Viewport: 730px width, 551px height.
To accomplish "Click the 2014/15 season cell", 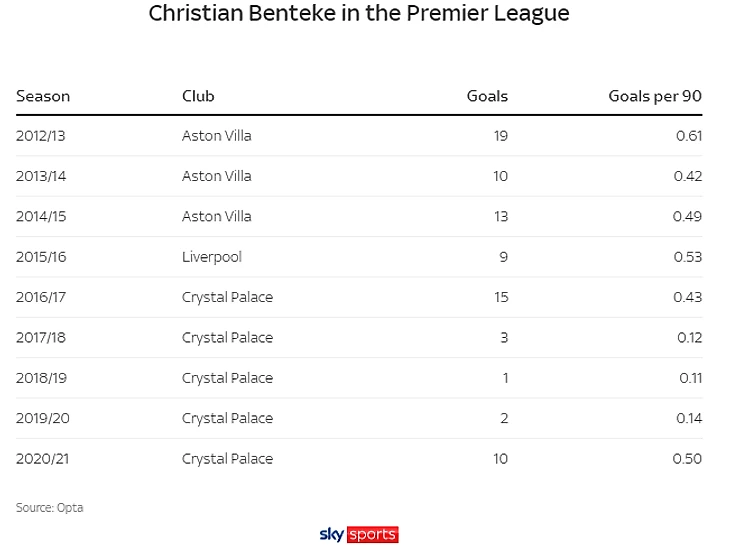I will click(40, 216).
